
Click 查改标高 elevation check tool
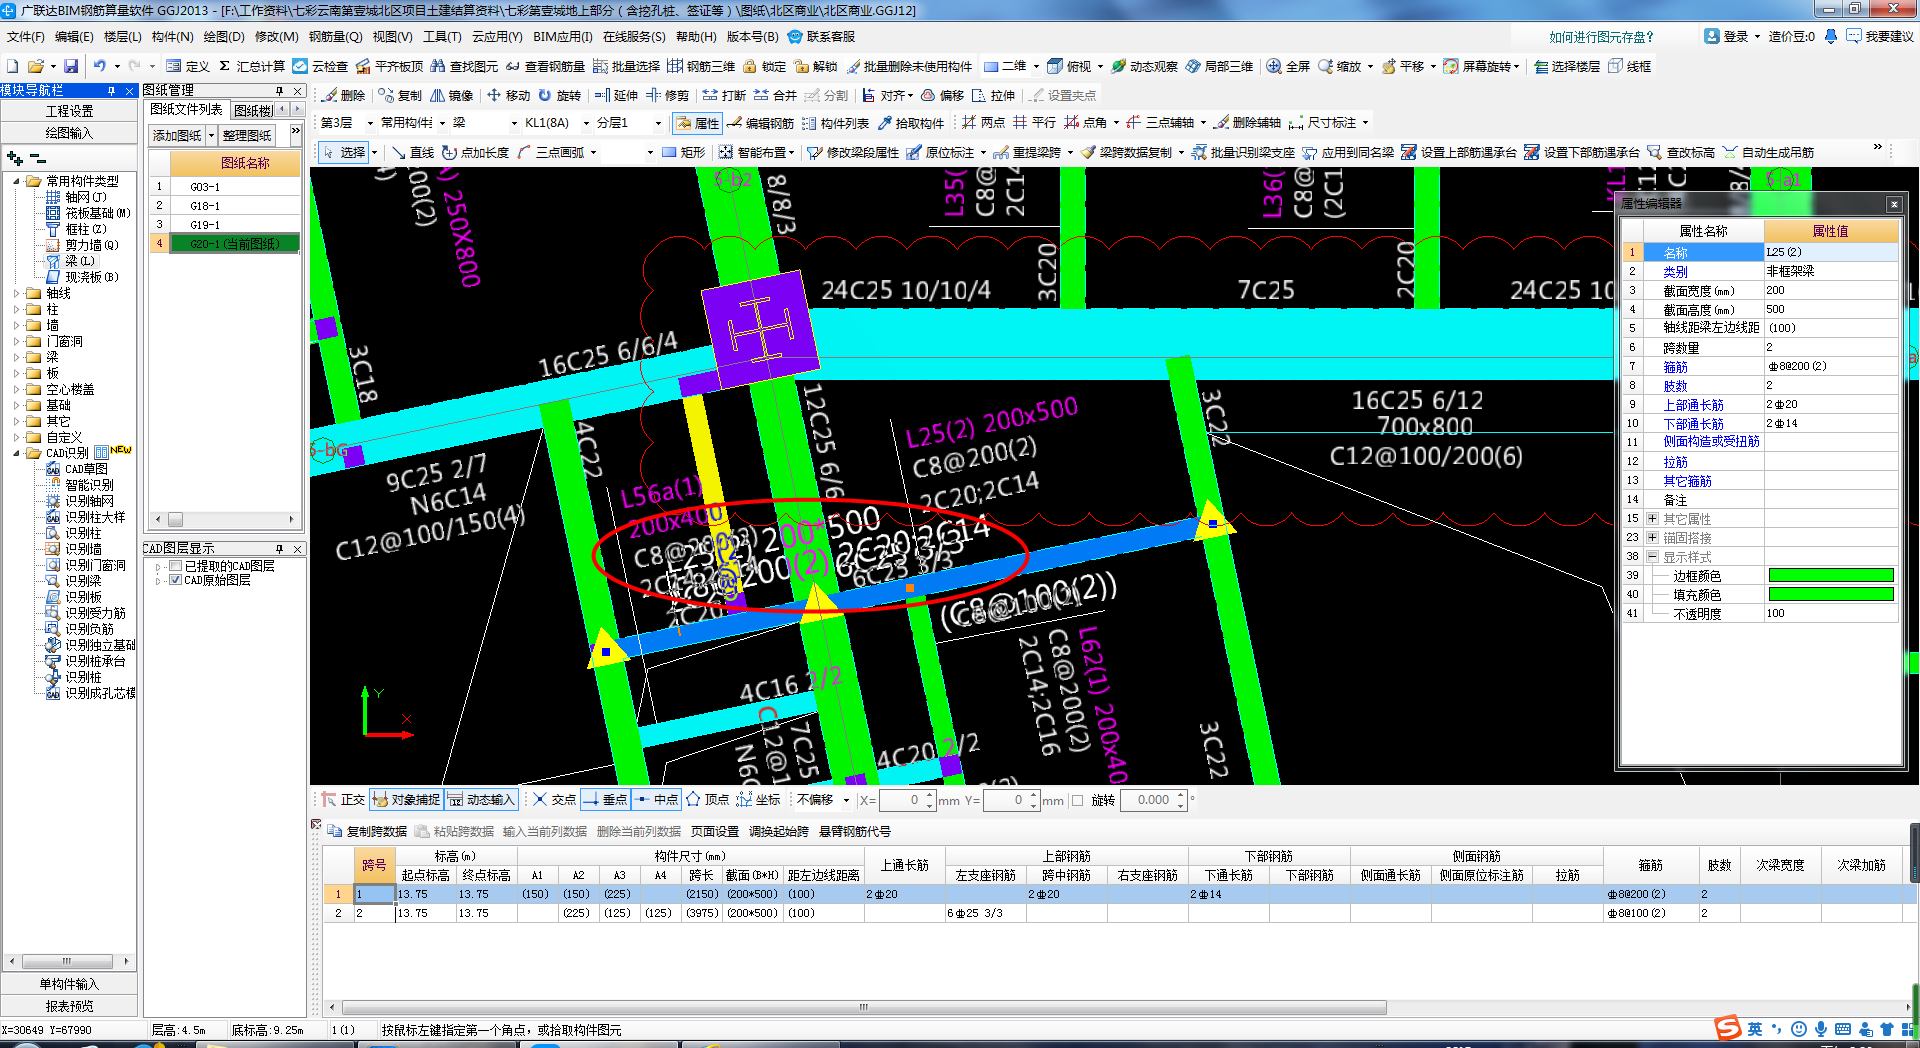(1681, 152)
